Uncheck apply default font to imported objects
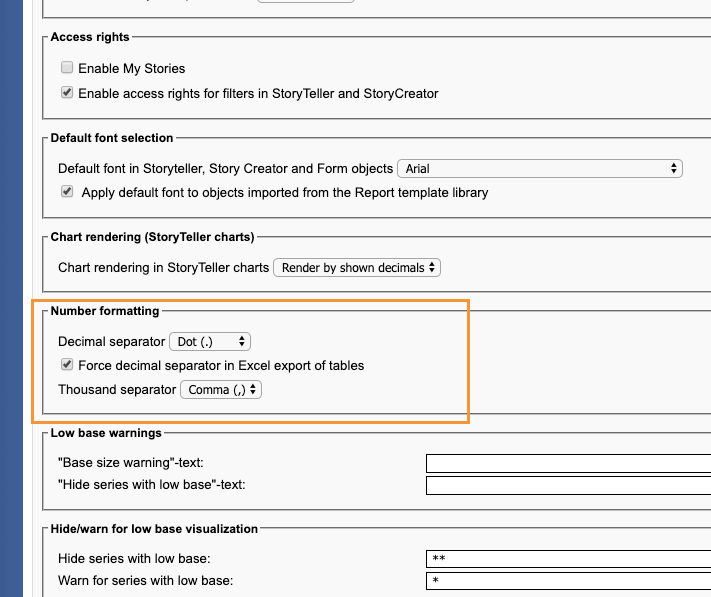The width and height of the screenshot is (711, 597). (67, 191)
